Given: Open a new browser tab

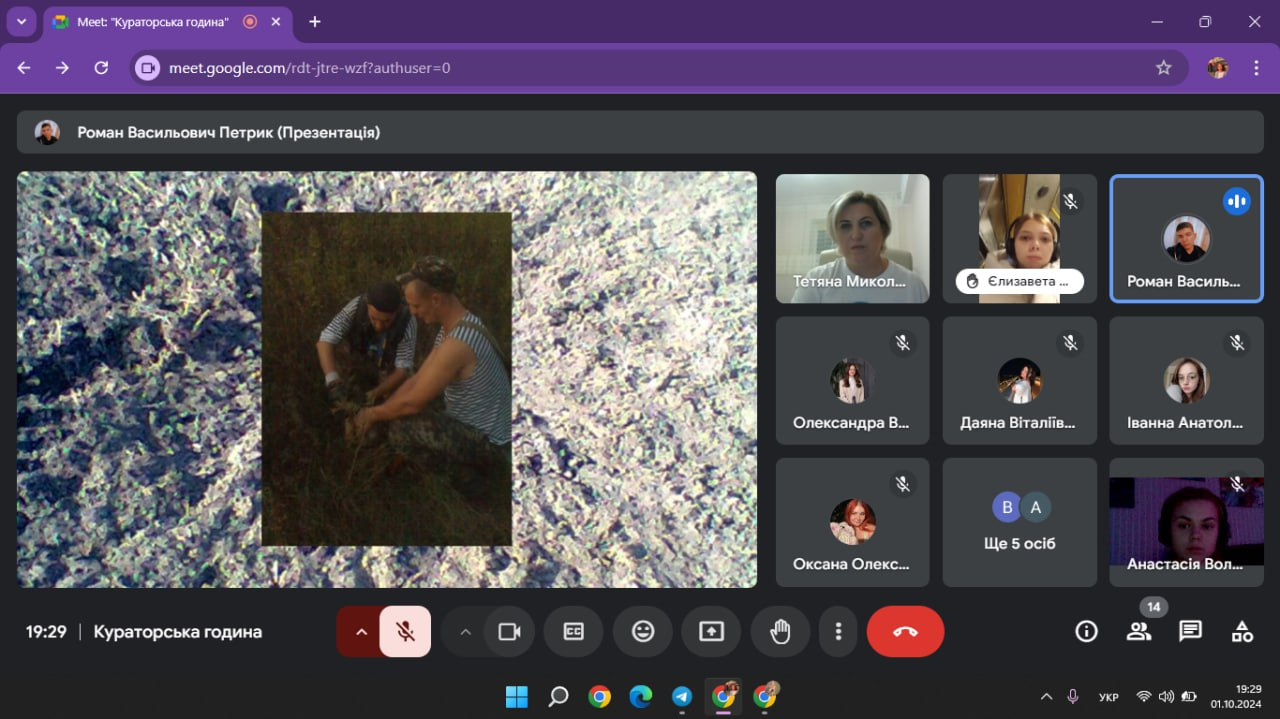Looking at the screenshot, I should (315, 22).
